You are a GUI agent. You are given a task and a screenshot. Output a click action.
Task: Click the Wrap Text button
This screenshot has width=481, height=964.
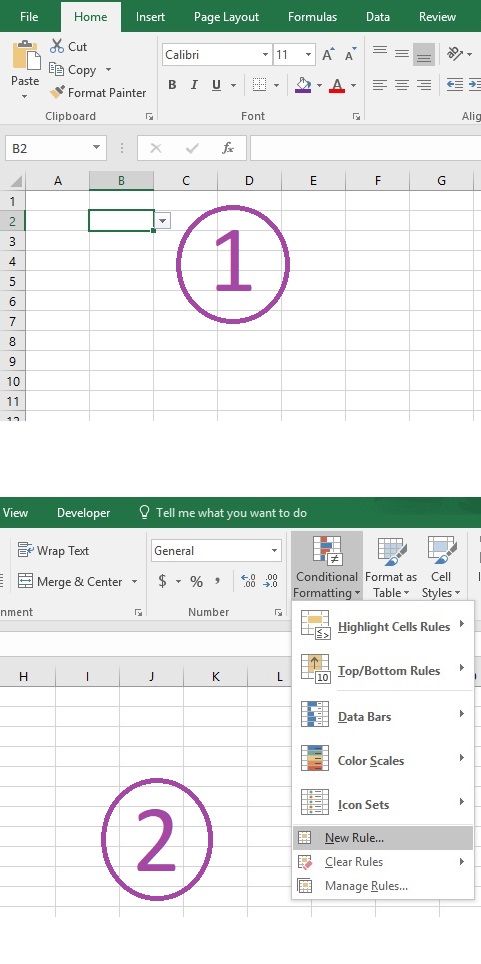(54, 550)
